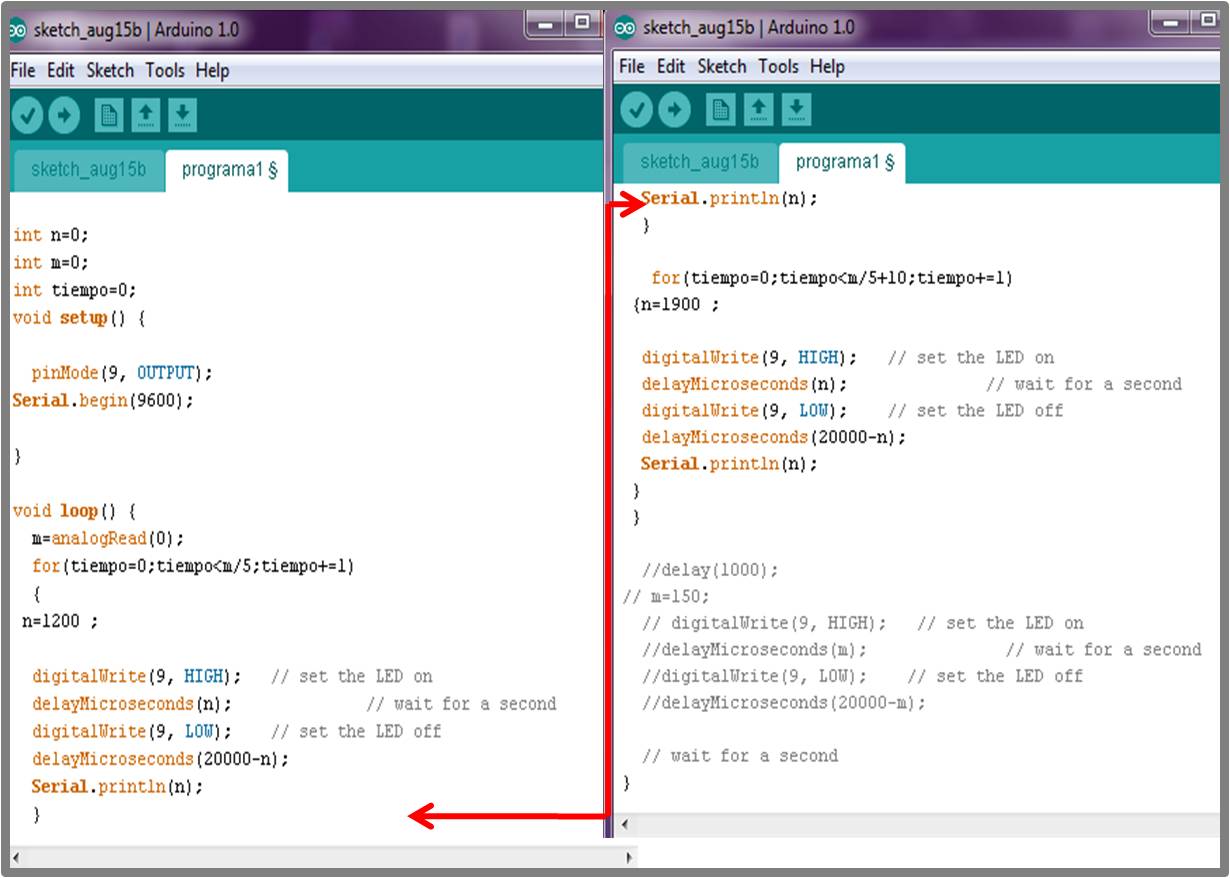Select programa1 tab in right window
This screenshot has width=1230, height=878.
tap(843, 162)
